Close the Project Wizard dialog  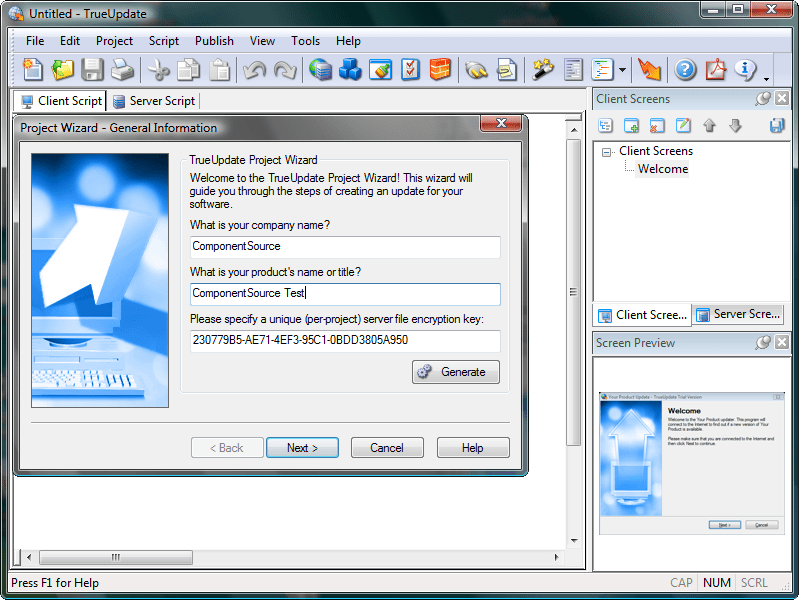(x=501, y=123)
